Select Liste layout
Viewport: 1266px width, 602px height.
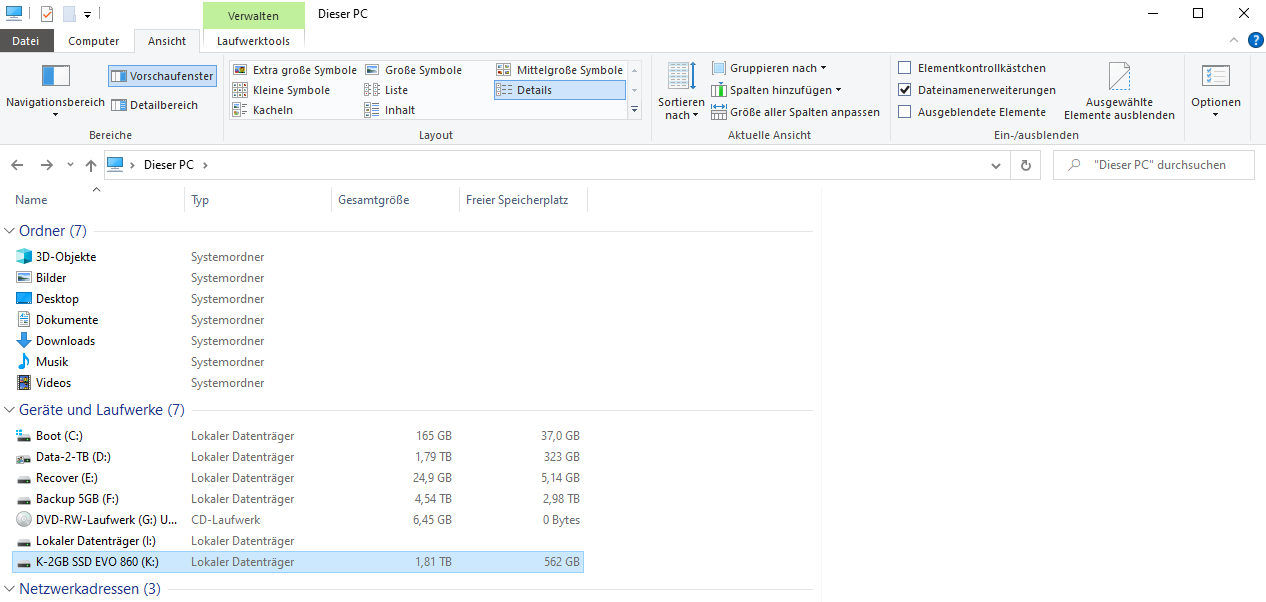(387, 90)
